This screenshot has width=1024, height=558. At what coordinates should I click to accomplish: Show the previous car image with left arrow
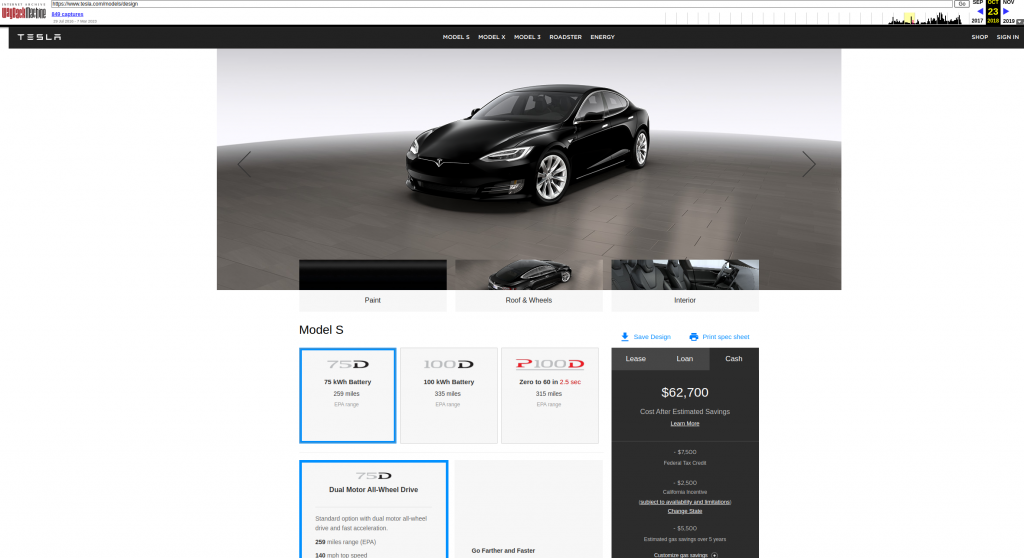click(x=245, y=165)
